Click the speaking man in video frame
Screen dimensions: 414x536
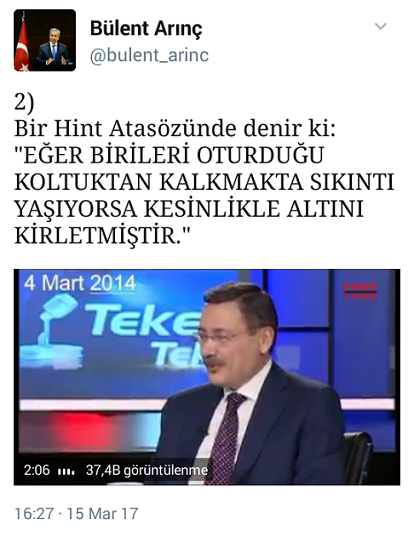[x=253, y=383]
